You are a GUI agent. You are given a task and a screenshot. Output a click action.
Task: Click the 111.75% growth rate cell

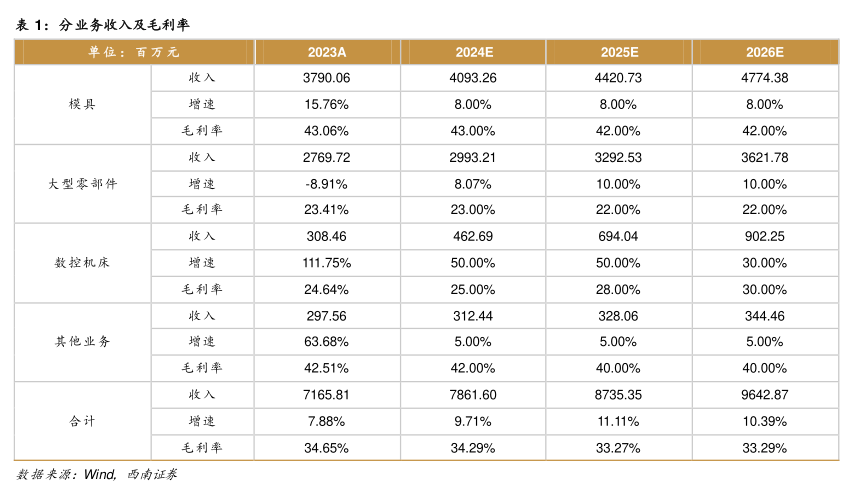[326, 263]
